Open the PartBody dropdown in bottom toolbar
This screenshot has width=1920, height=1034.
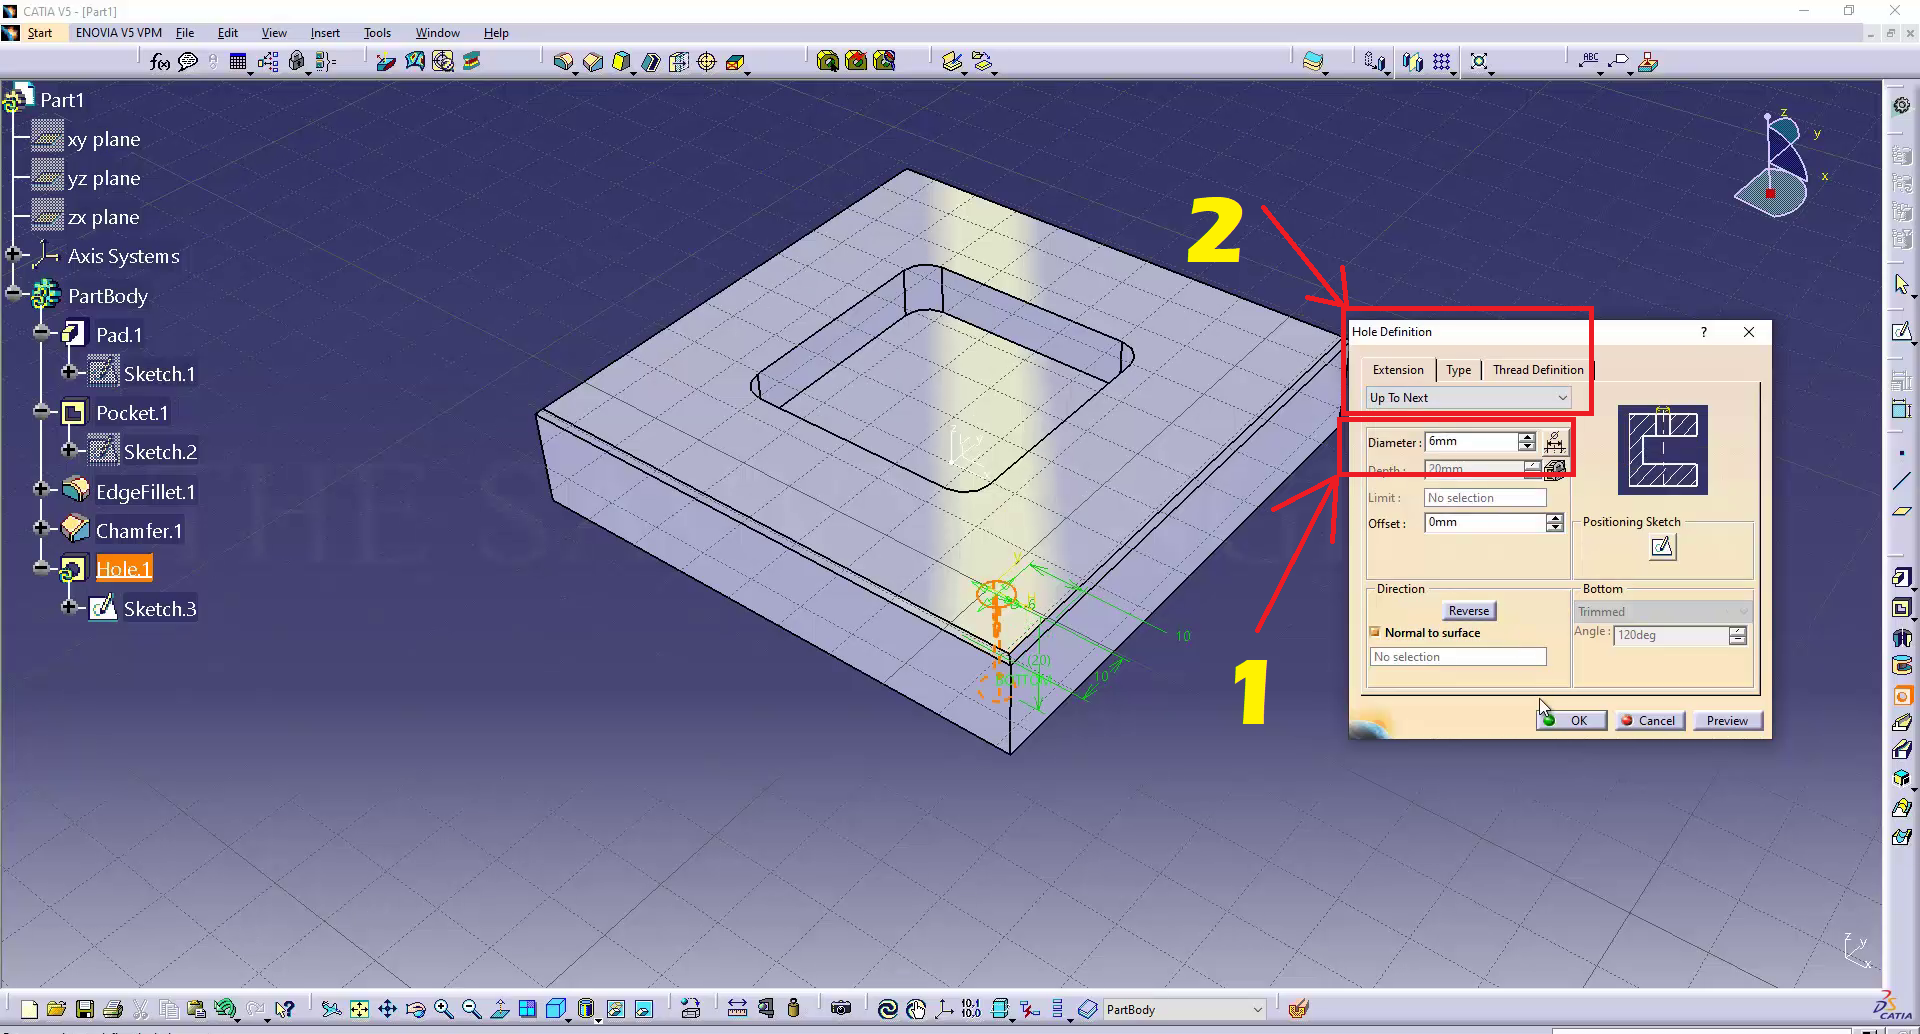[x=1257, y=1009]
